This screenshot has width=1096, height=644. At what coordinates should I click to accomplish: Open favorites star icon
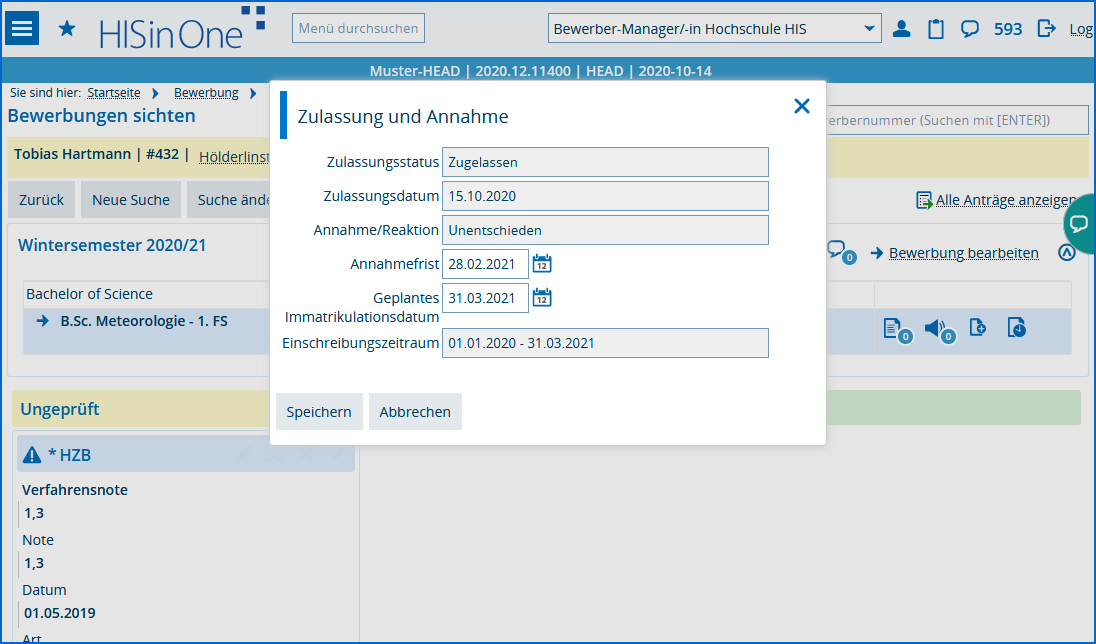click(67, 29)
